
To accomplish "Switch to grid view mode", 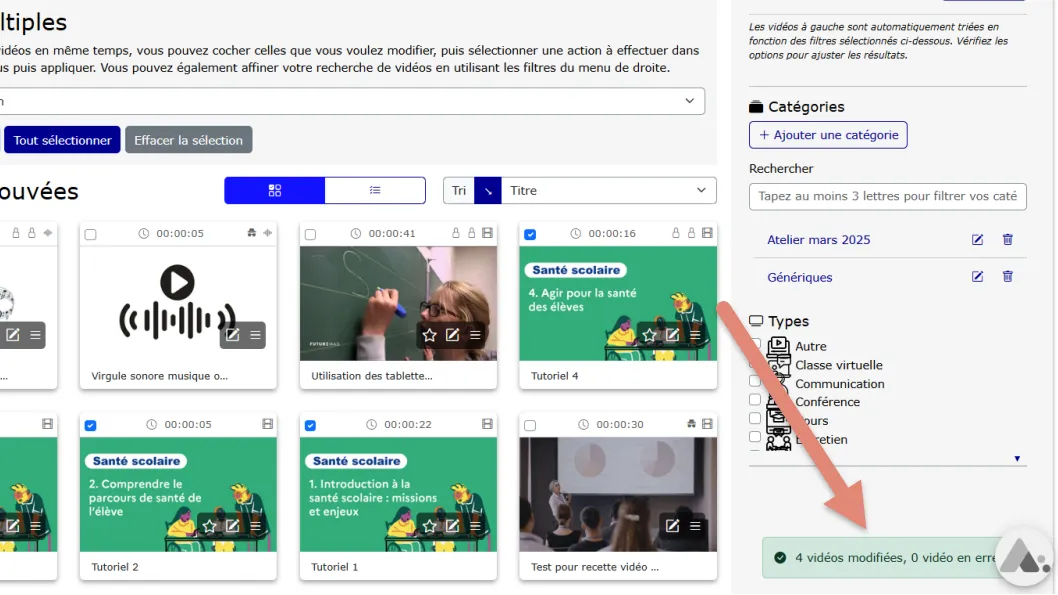I will click(x=275, y=190).
